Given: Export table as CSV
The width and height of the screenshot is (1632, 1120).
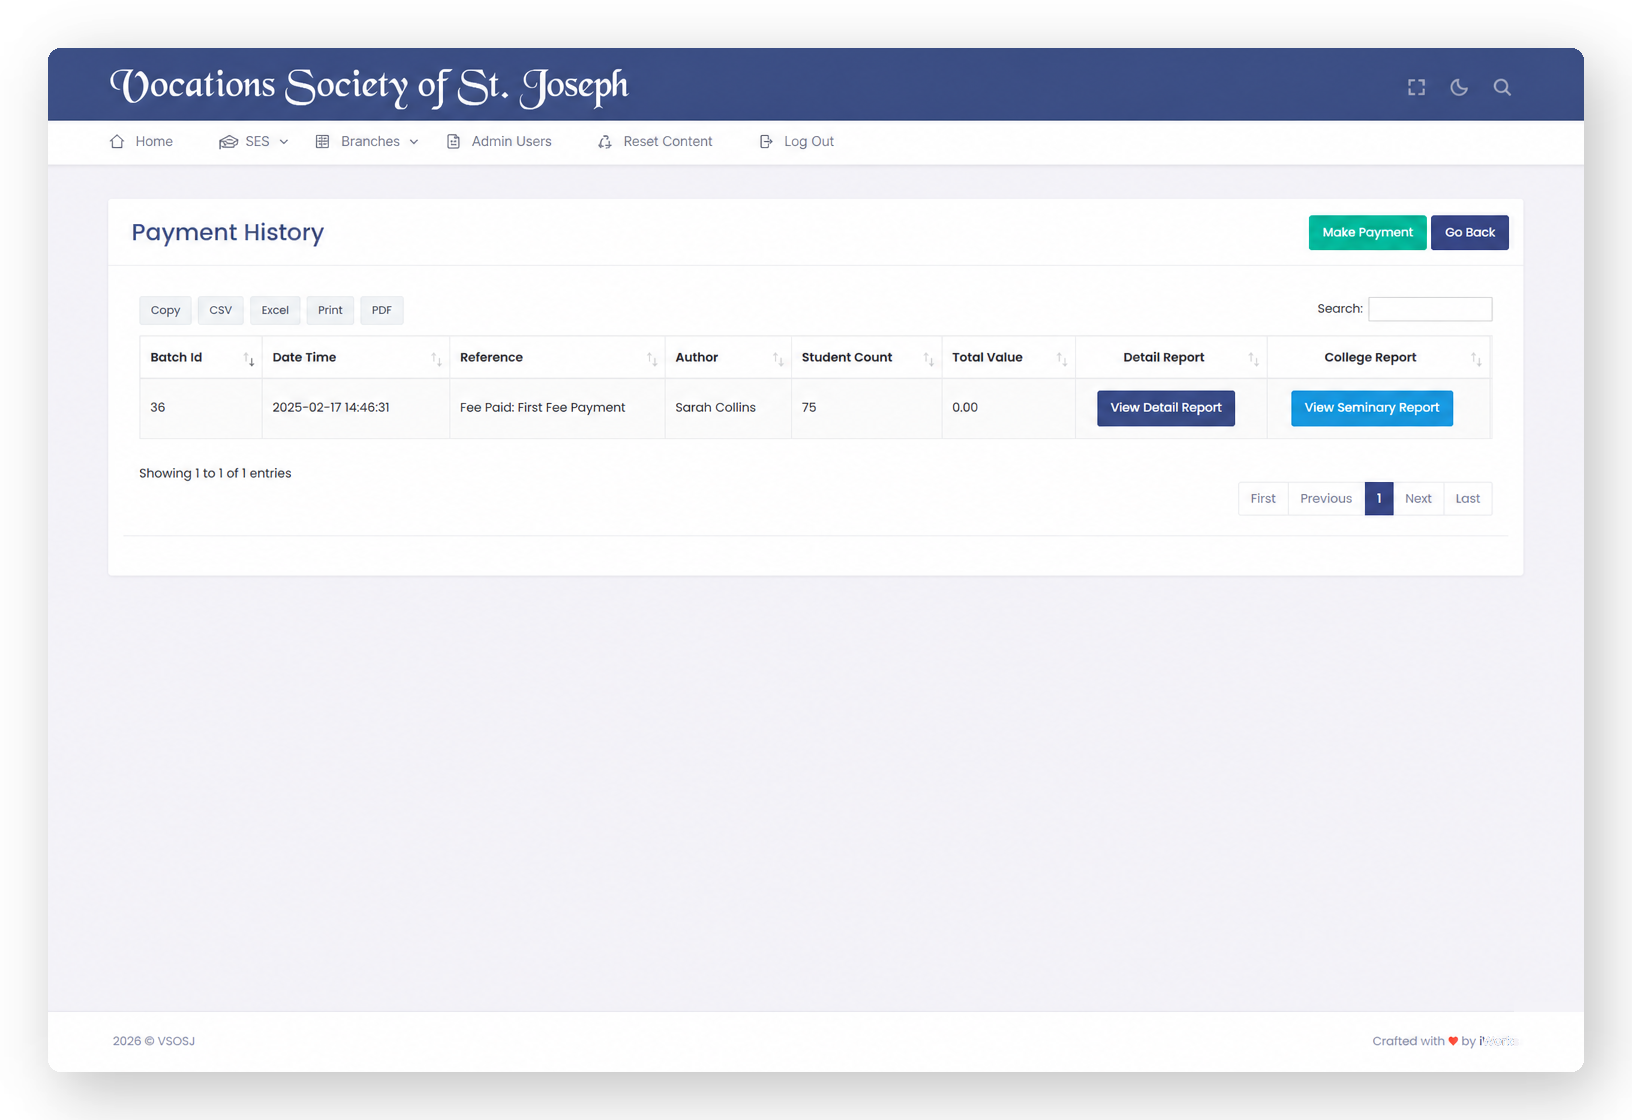Looking at the screenshot, I should click(220, 310).
